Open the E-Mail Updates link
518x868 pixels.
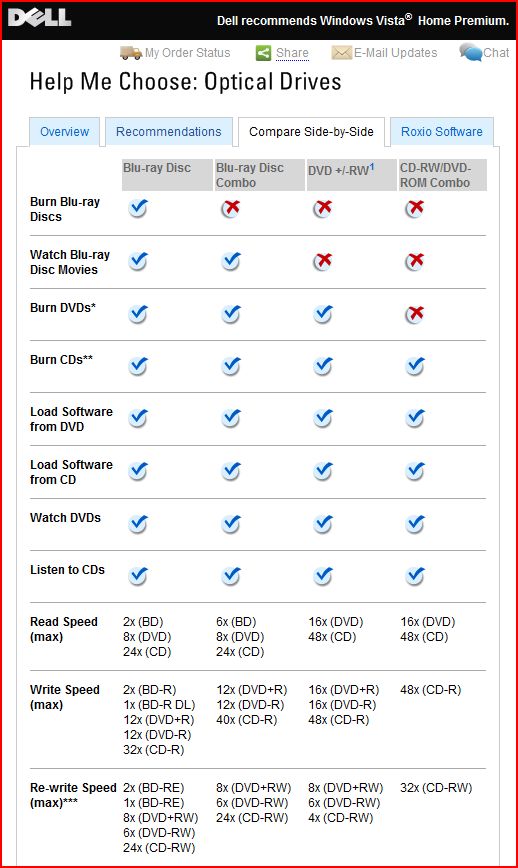tap(395, 53)
